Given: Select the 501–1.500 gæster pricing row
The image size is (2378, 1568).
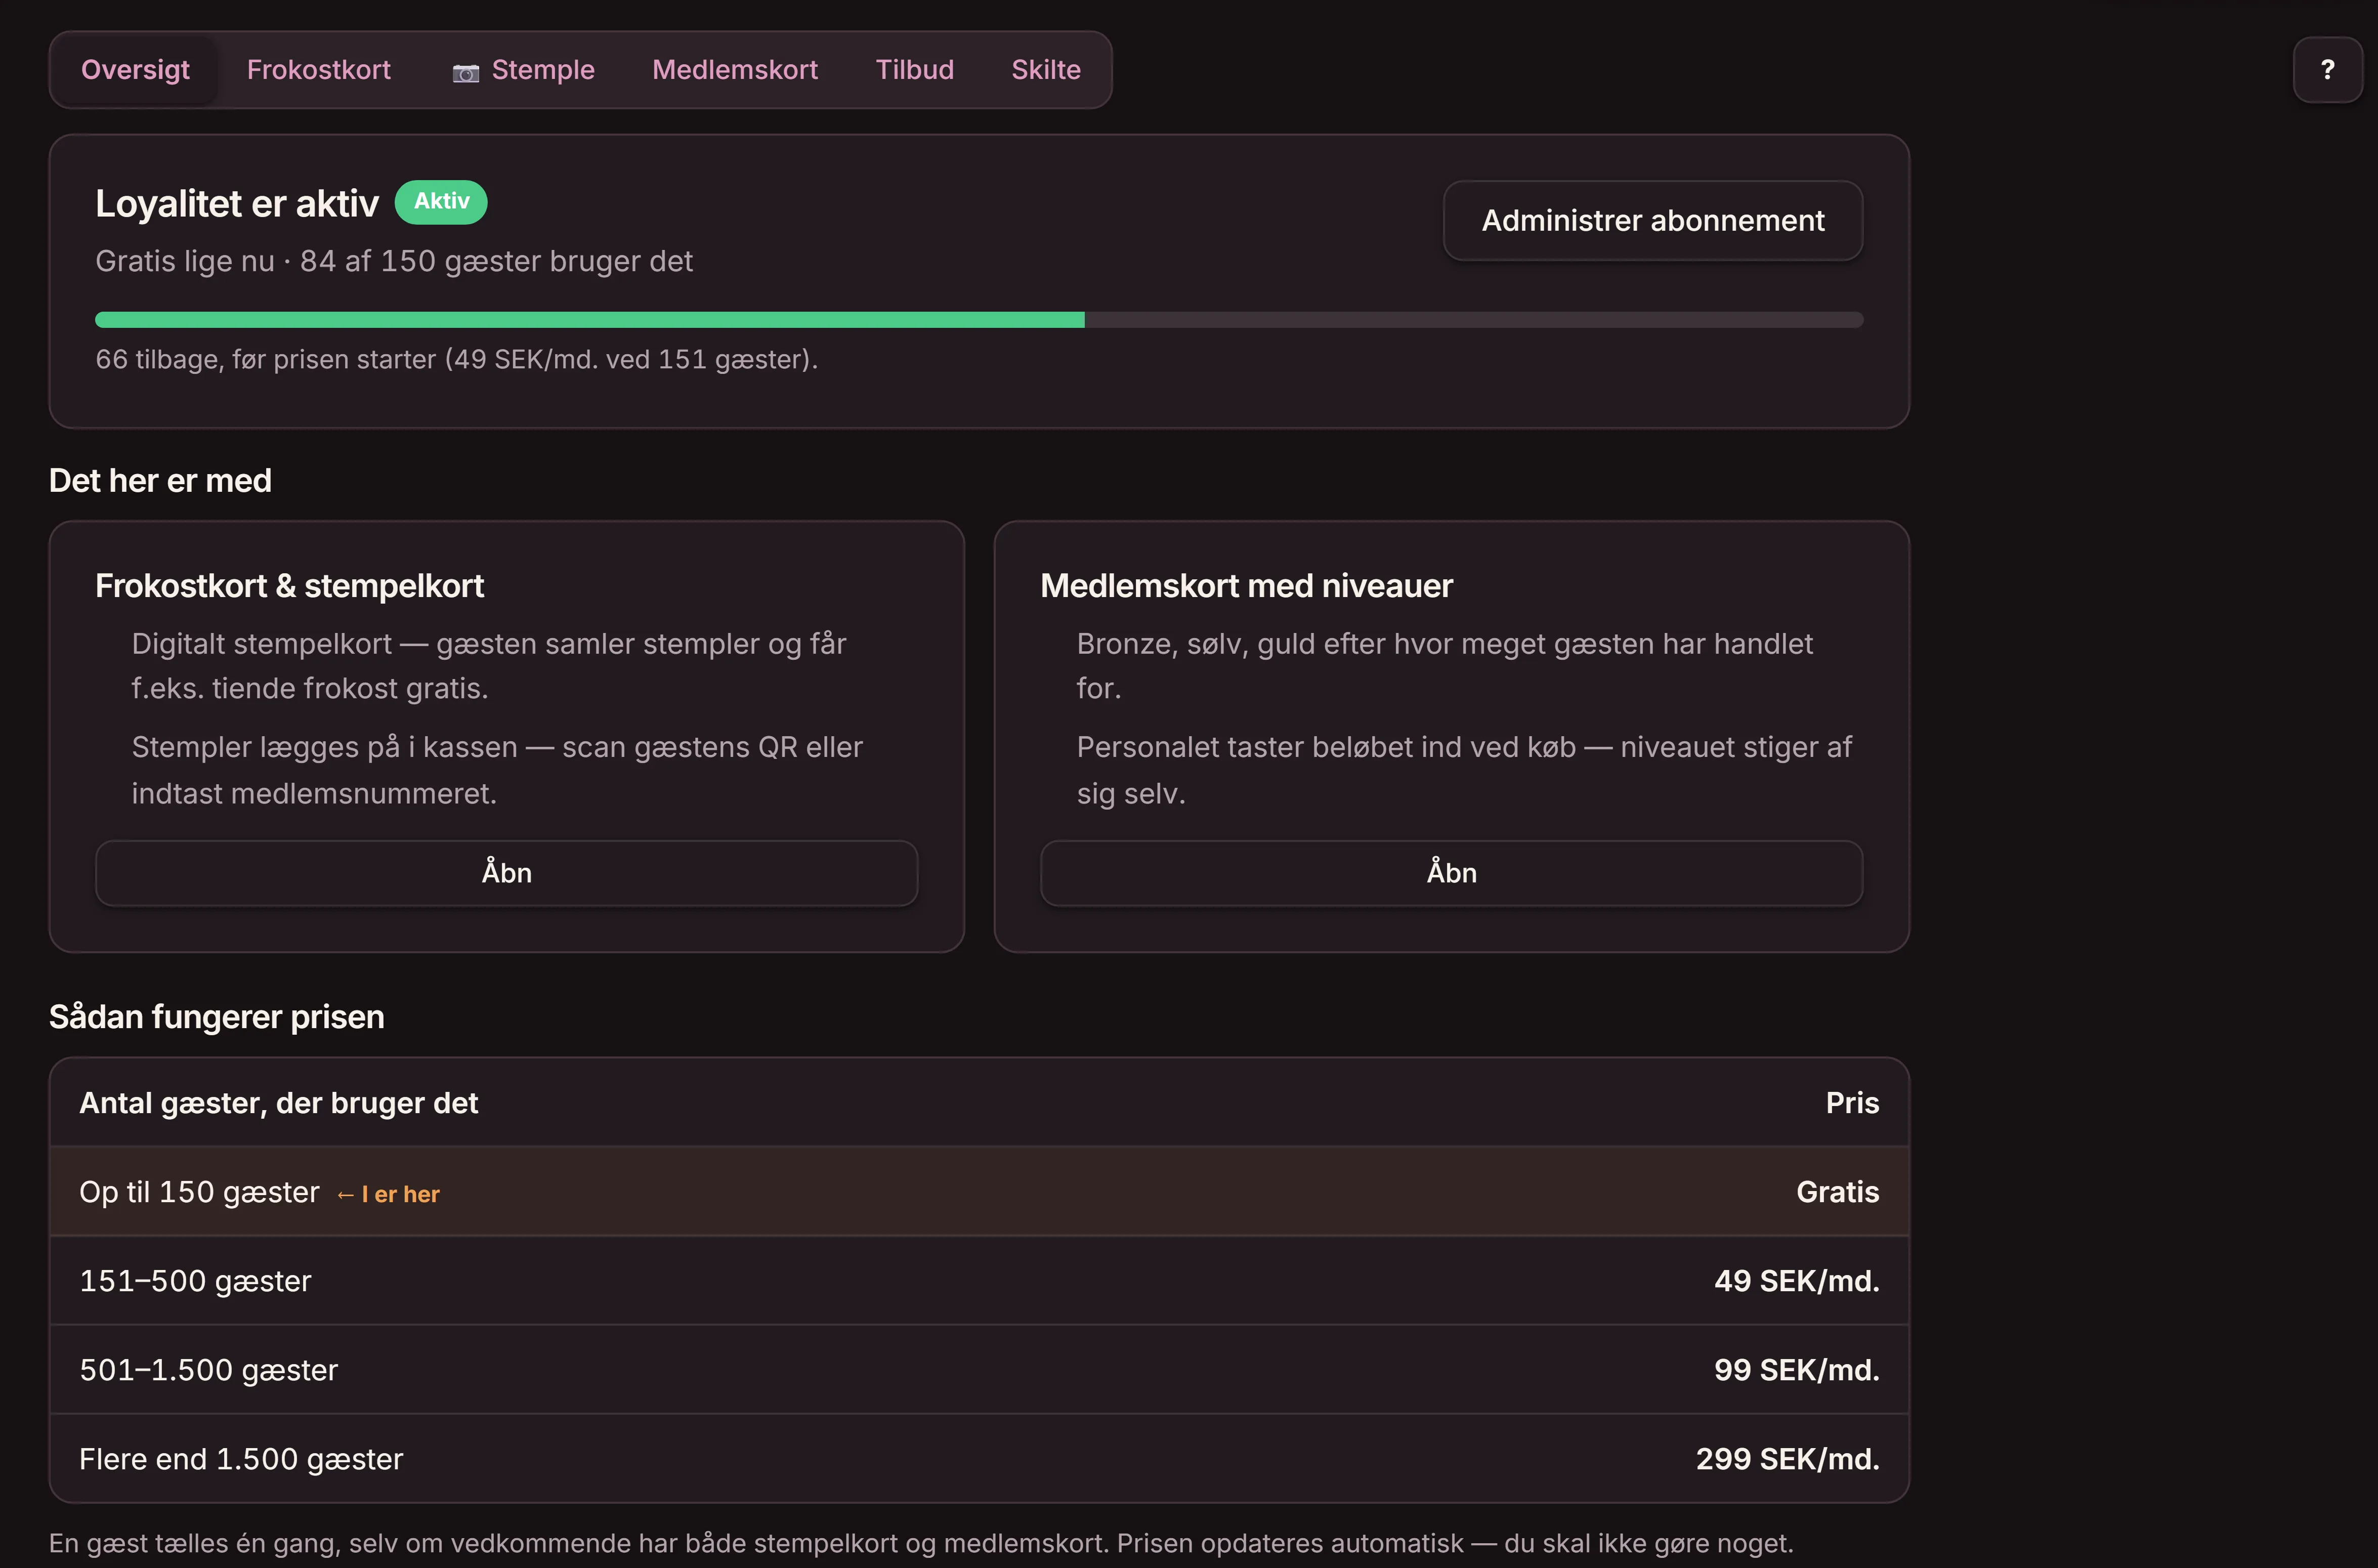Looking at the screenshot, I should 979,1370.
